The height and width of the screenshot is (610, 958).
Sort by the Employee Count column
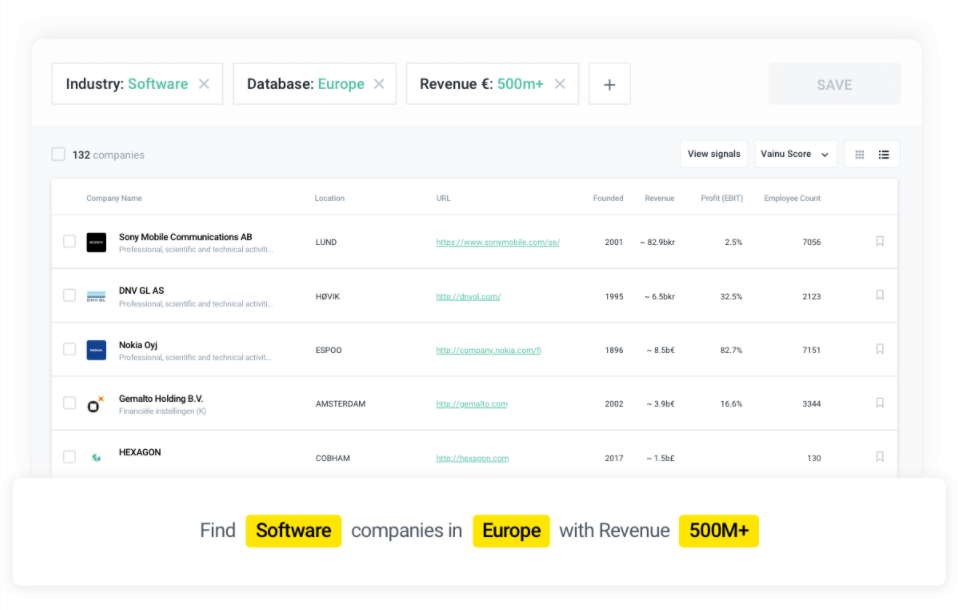click(x=792, y=198)
